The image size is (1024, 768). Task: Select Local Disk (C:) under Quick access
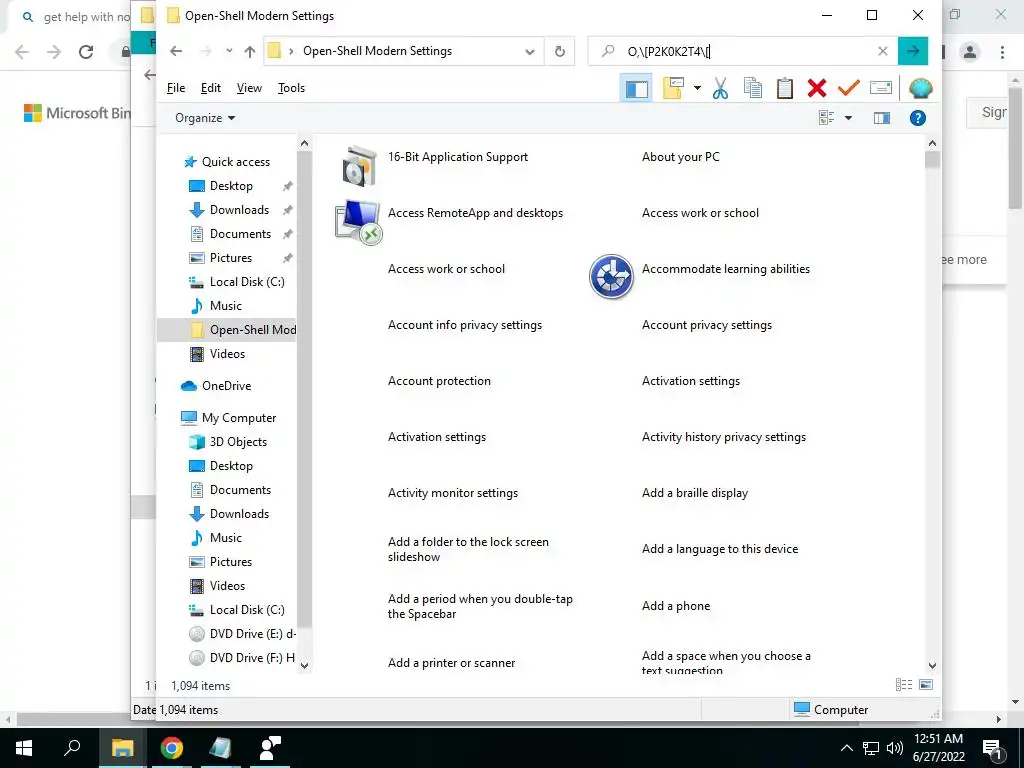coord(247,282)
